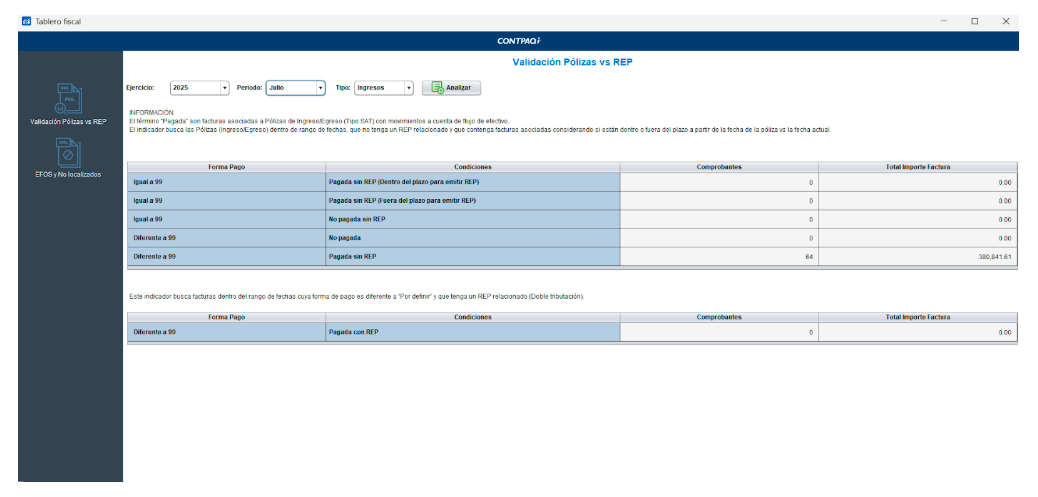Image resolution: width=1038 pixels, height=497 pixels.
Task: Select the Pagada sin REP row with 64 comprobantes
Action: click(472, 257)
